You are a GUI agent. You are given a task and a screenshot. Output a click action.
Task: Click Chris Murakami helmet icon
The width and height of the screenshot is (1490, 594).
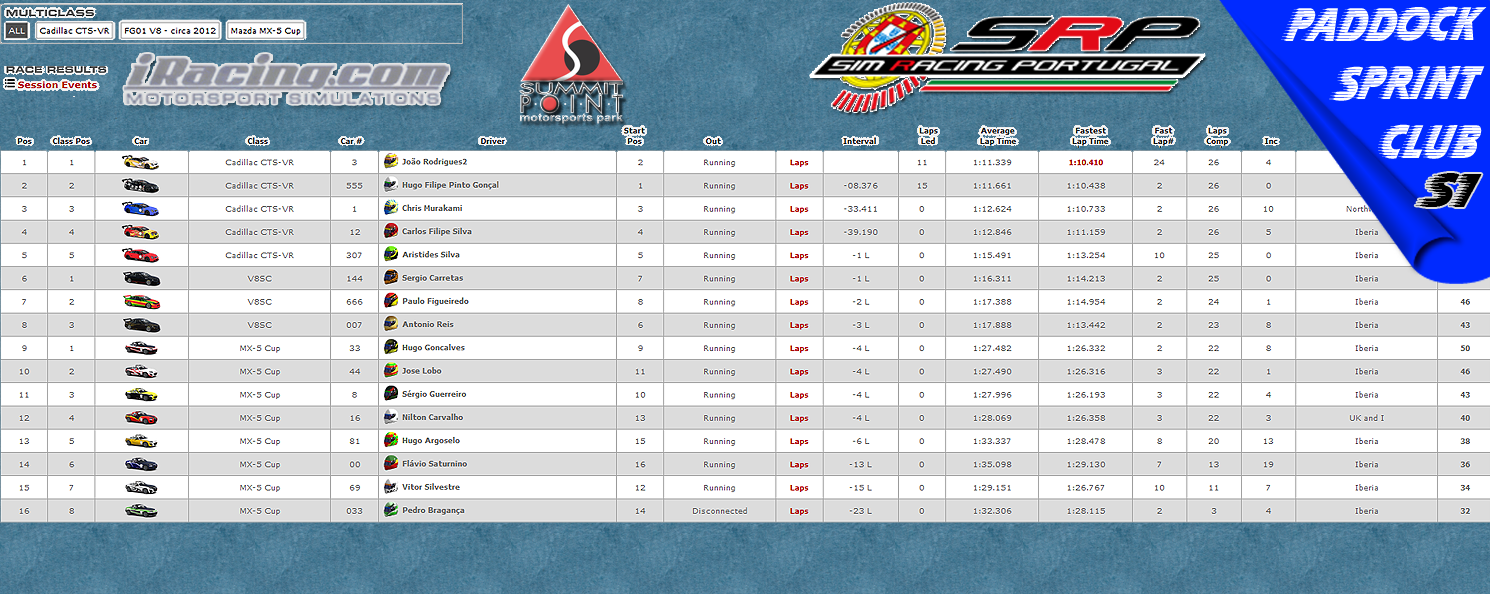pyautogui.click(x=391, y=208)
